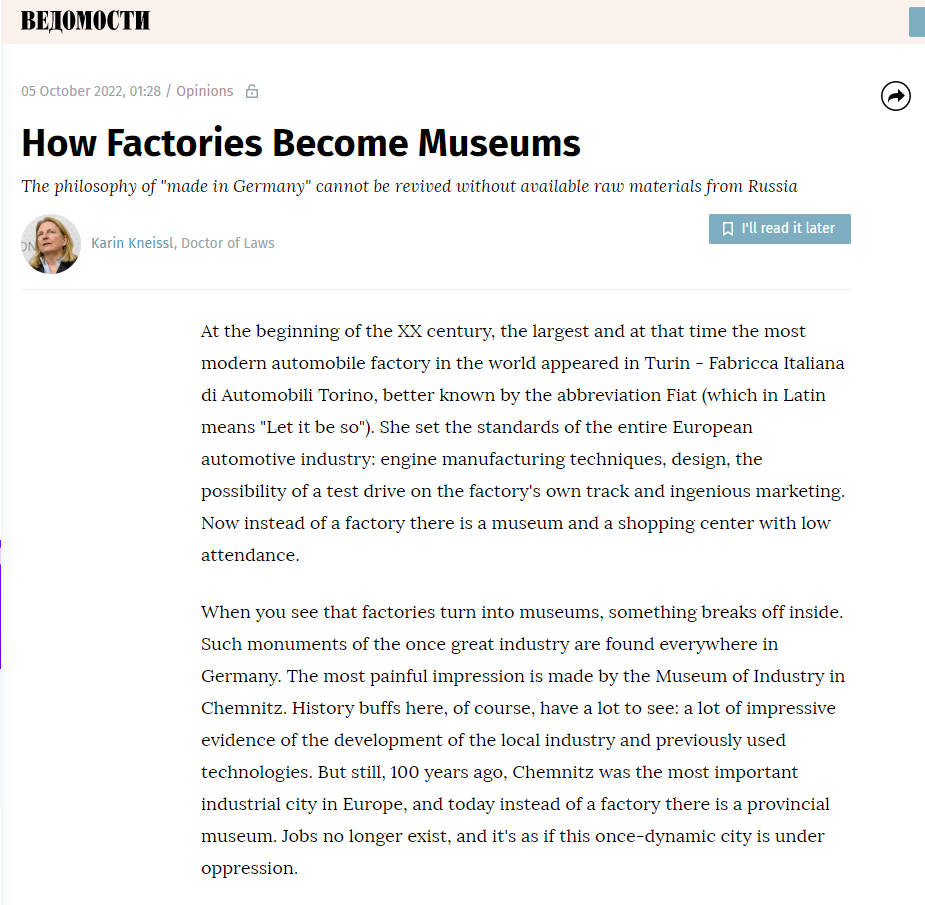
Task: Open the Vedomosti logo homepage link
Action: [x=86, y=21]
